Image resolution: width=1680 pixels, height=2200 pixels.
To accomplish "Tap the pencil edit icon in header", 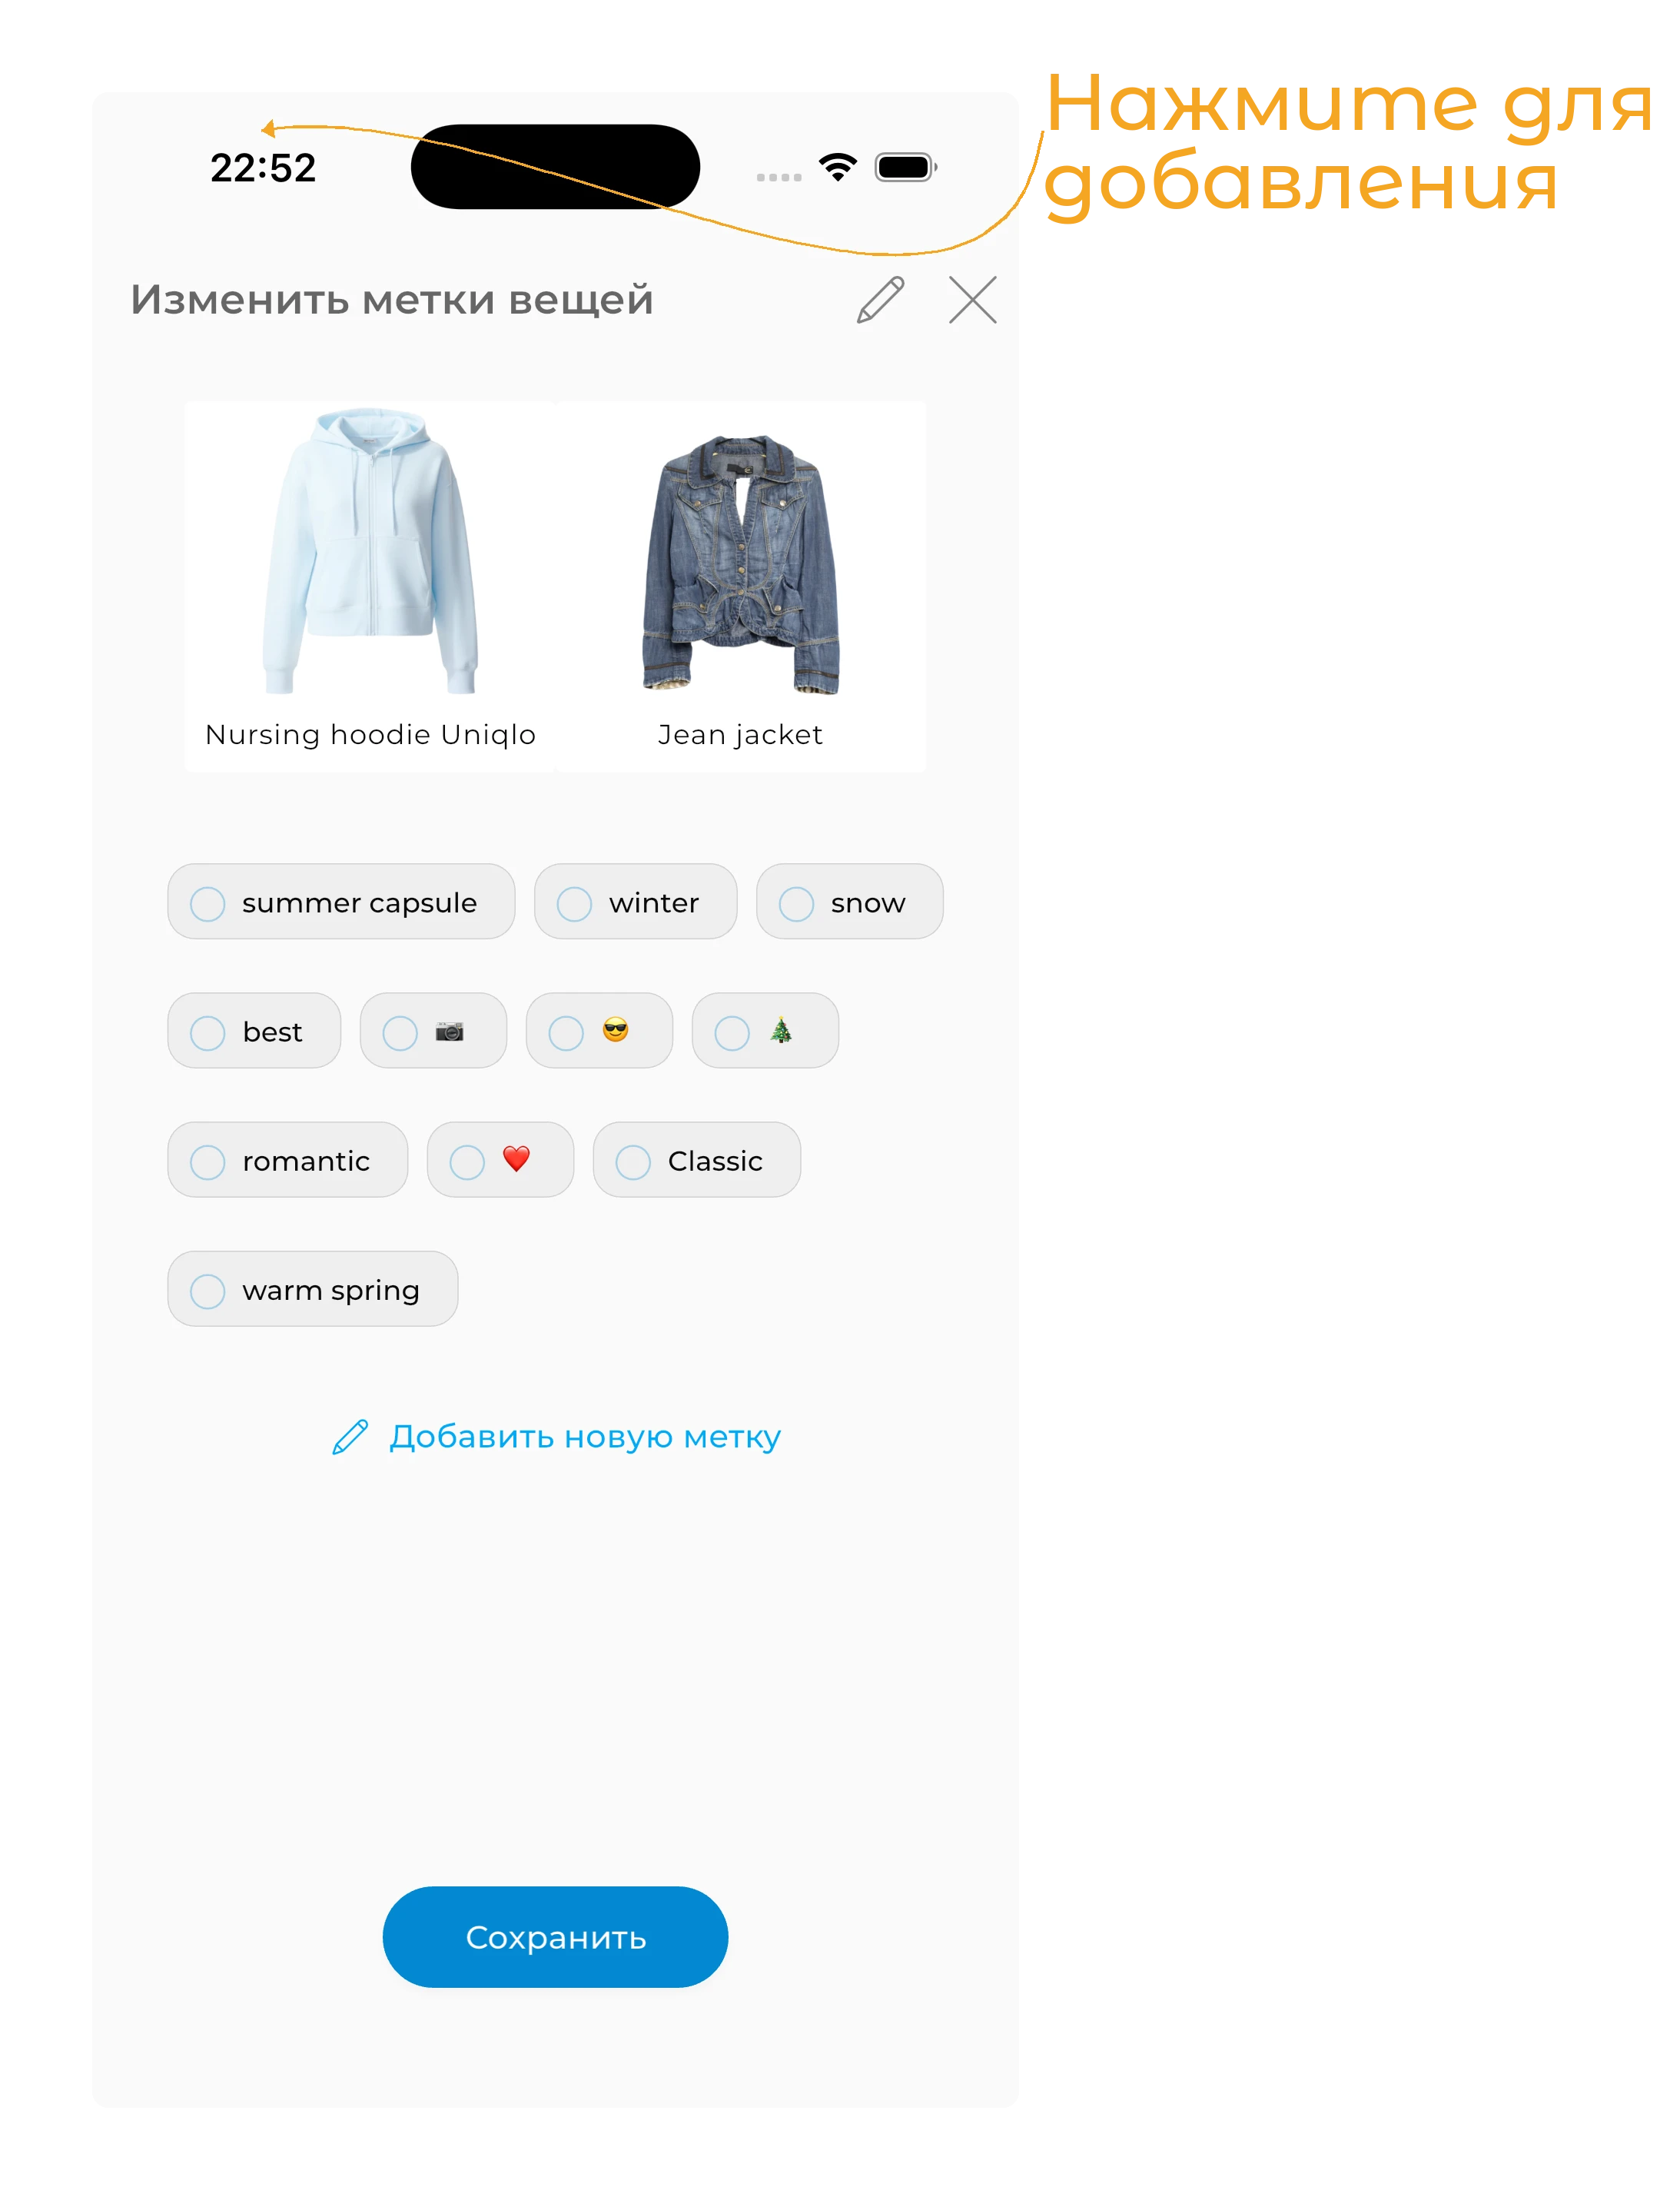I will [880, 300].
